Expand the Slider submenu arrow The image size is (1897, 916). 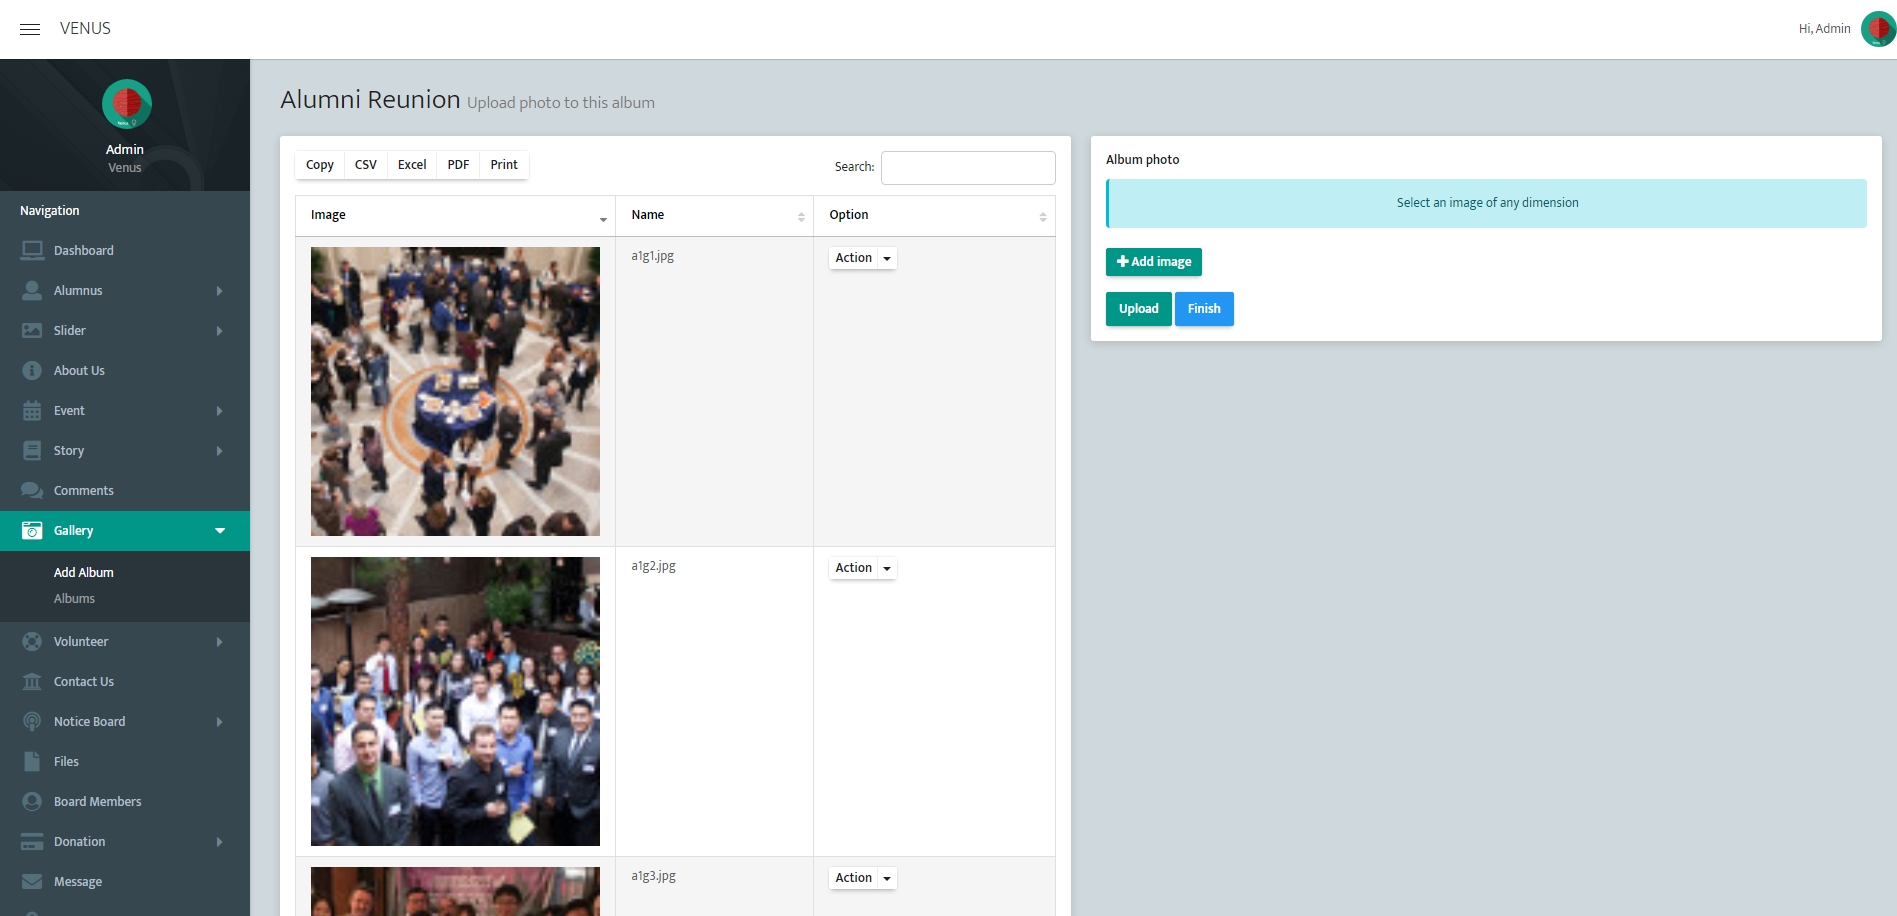pyautogui.click(x=219, y=331)
